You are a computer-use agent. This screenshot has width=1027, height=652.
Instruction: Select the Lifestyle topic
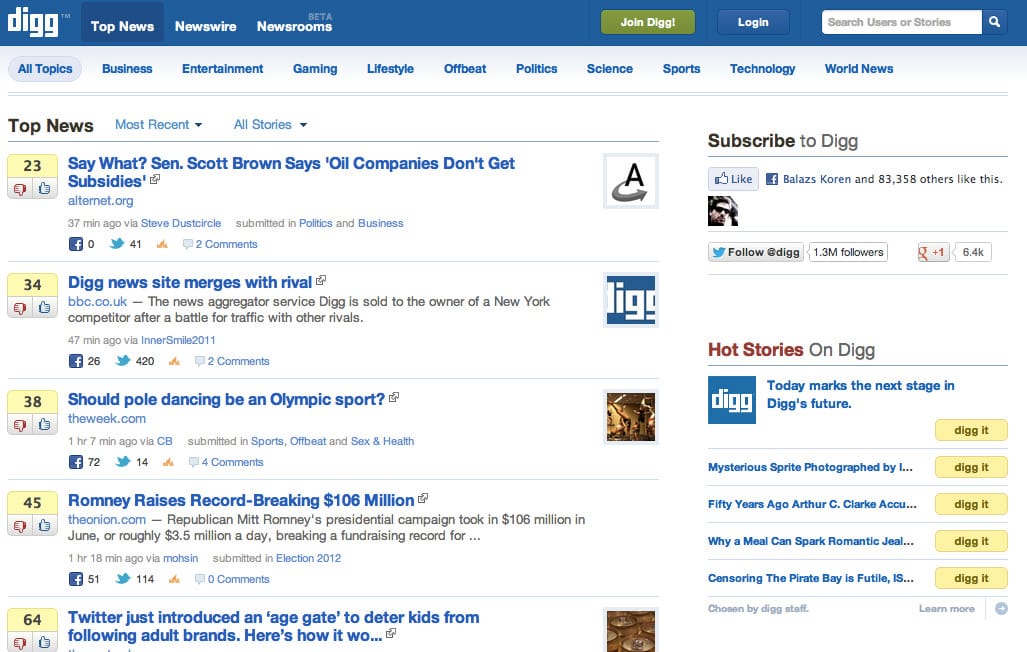pos(390,69)
